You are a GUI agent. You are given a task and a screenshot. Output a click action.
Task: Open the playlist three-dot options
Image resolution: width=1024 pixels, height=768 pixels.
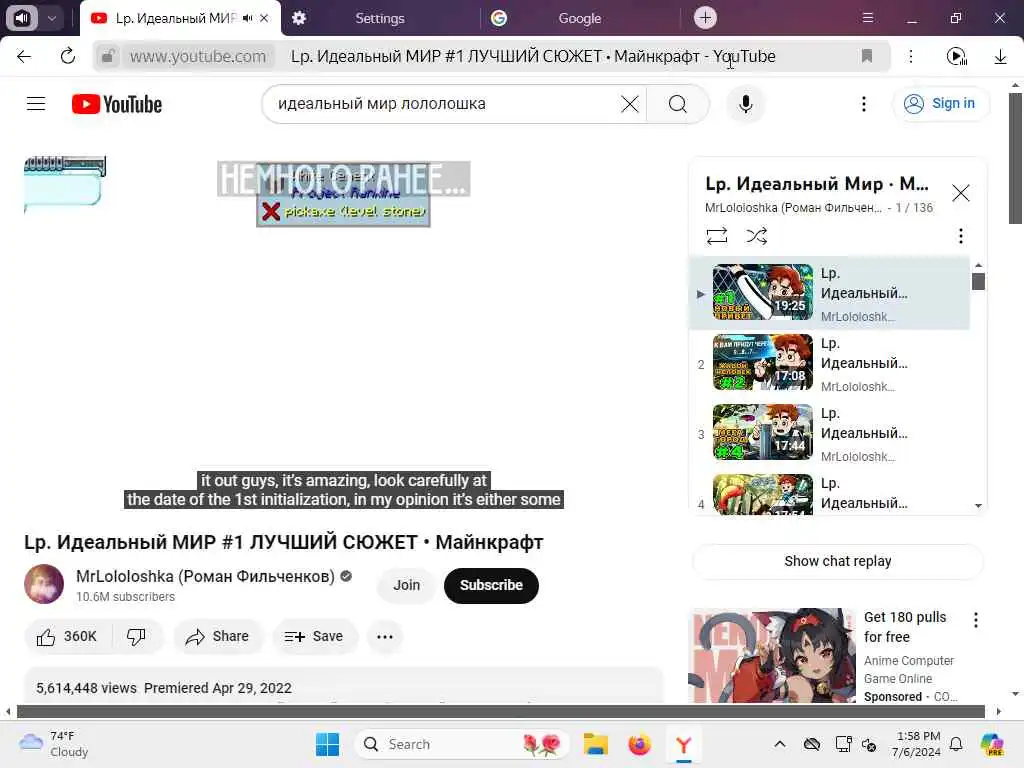pos(960,236)
